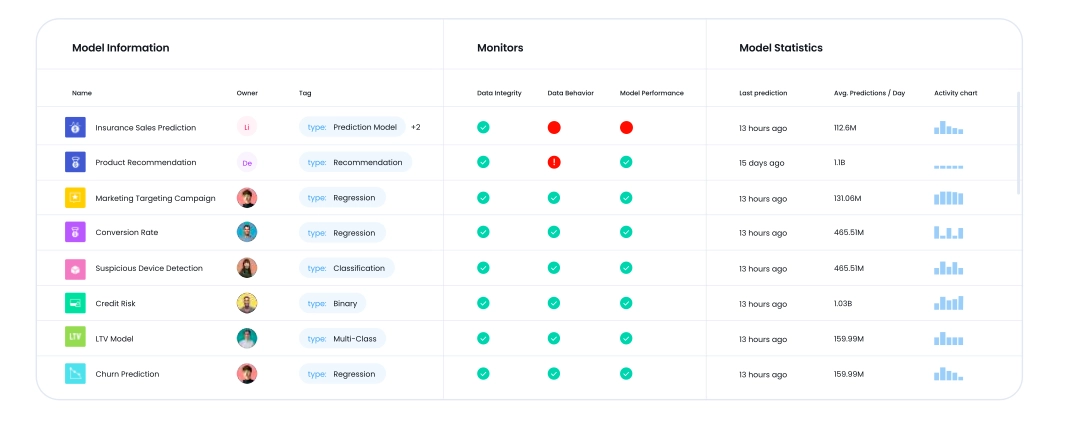Open Suspicious Device Detection model name
1068x431 pixels.
coord(149,268)
